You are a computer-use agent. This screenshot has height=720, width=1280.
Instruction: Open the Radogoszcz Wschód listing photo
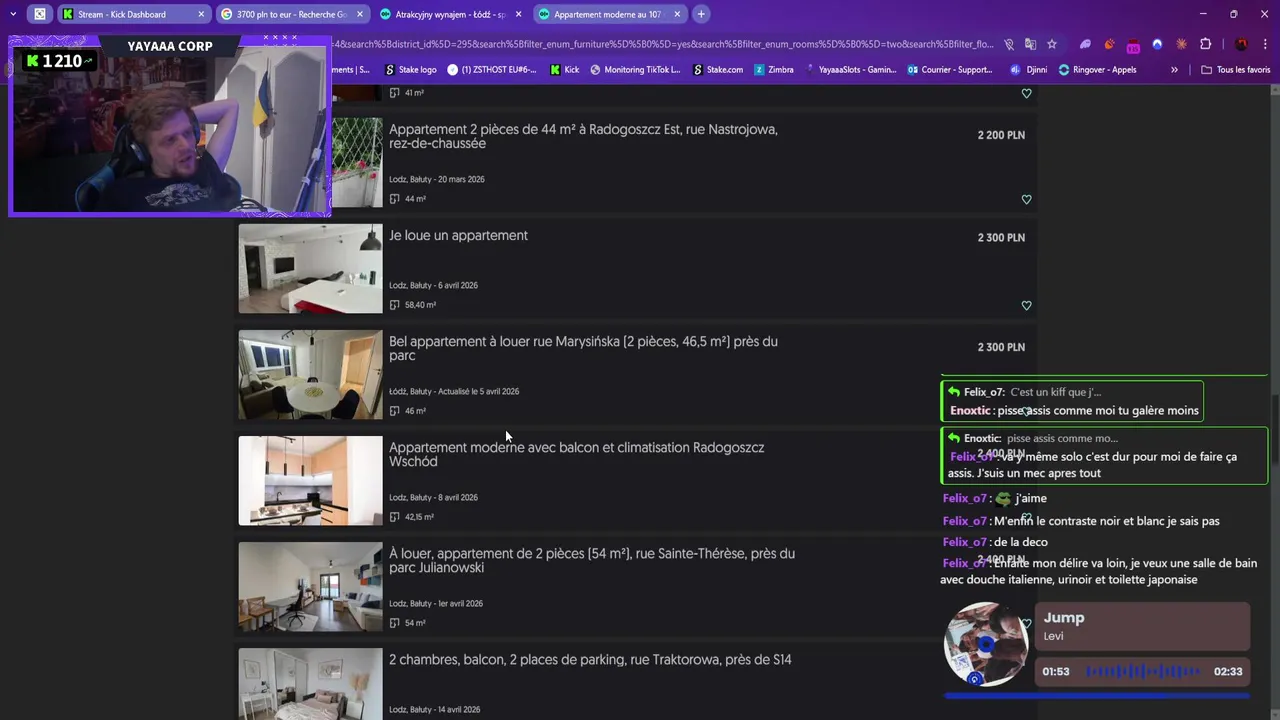tap(310, 480)
